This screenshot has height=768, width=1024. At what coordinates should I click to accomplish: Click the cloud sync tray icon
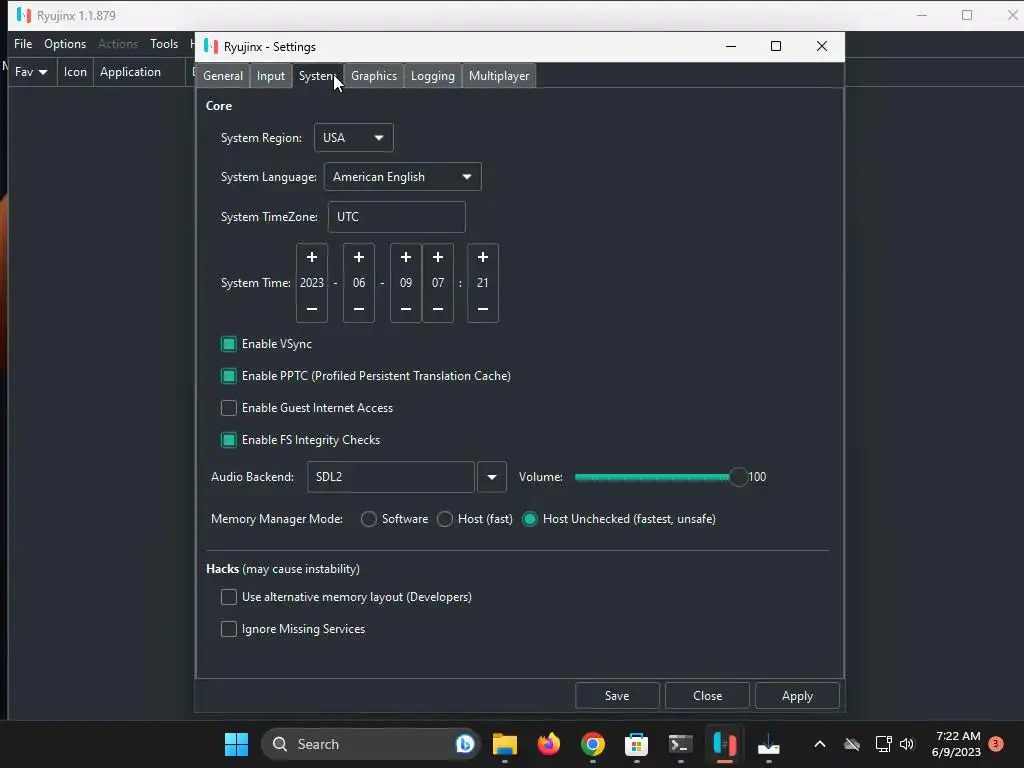tap(852, 744)
